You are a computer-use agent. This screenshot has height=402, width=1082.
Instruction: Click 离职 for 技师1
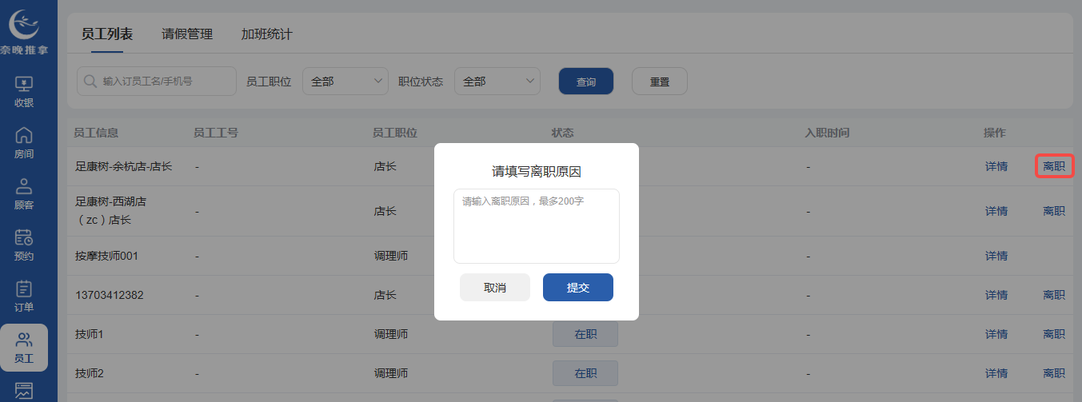pyautogui.click(x=1054, y=334)
